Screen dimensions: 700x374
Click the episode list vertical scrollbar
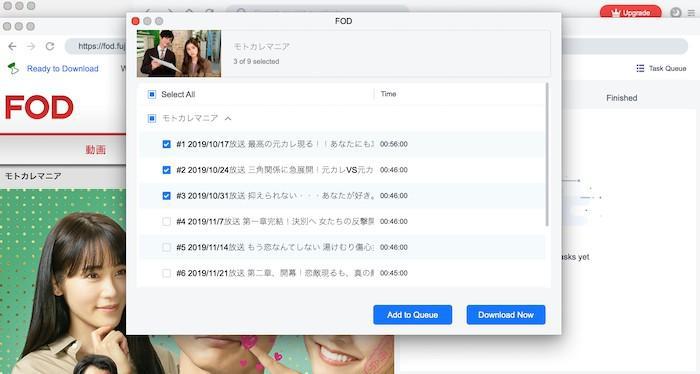(x=547, y=154)
